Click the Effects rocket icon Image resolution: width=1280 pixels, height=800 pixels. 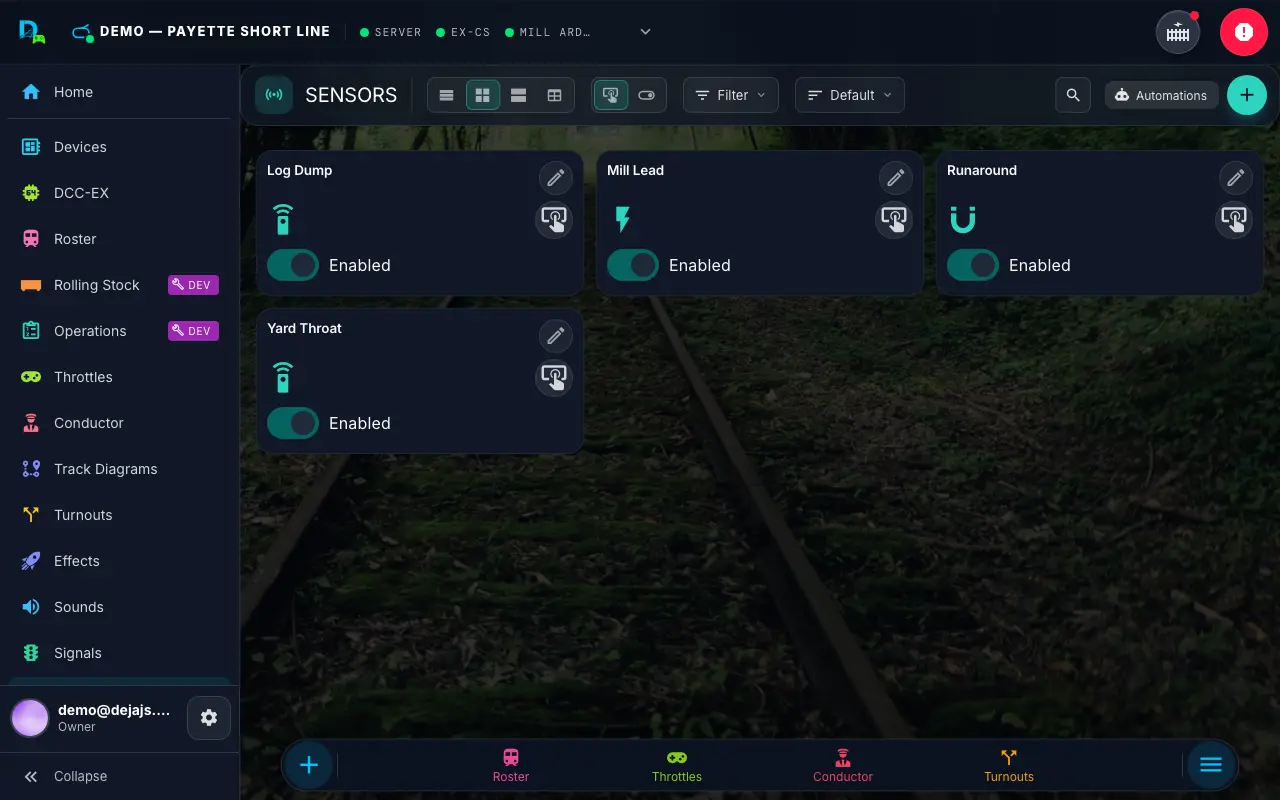click(x=31, y=561)
